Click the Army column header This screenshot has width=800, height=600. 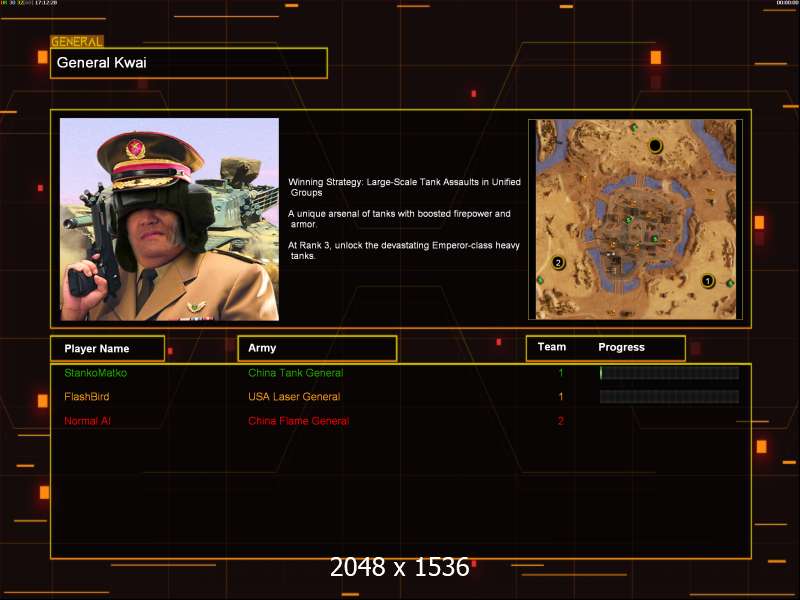(317, 348)
